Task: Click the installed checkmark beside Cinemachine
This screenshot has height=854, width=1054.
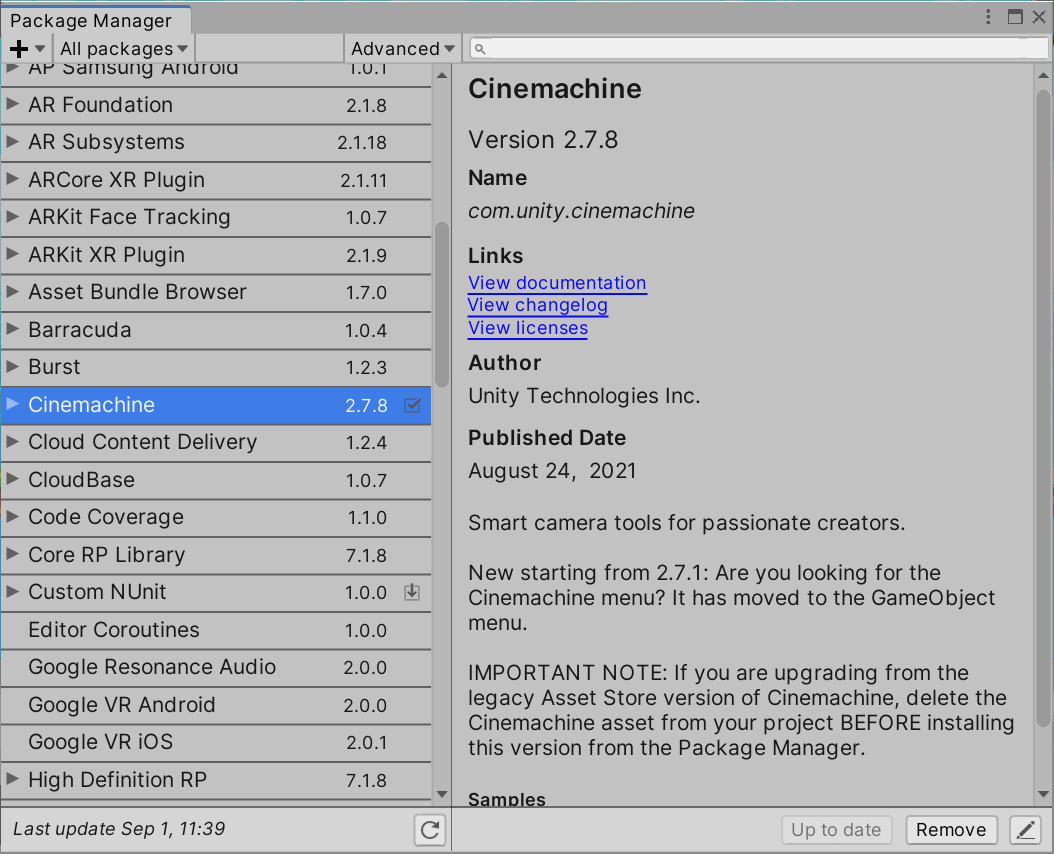Action: (x=413, y=405)
